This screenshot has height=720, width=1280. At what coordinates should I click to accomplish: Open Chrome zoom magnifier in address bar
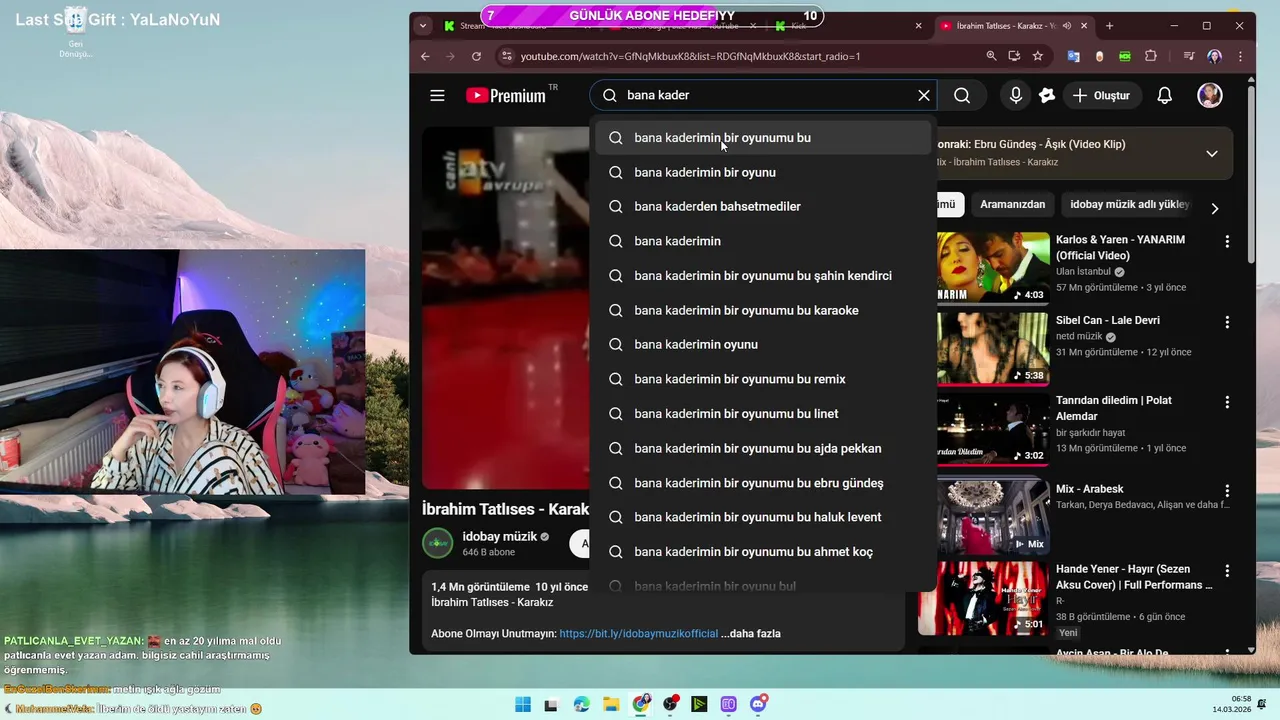click(x=991, y=56)
